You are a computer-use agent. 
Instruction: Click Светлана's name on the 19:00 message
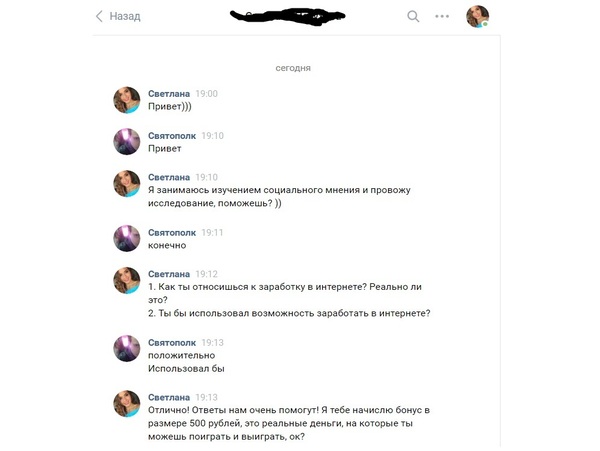point(169,94)
